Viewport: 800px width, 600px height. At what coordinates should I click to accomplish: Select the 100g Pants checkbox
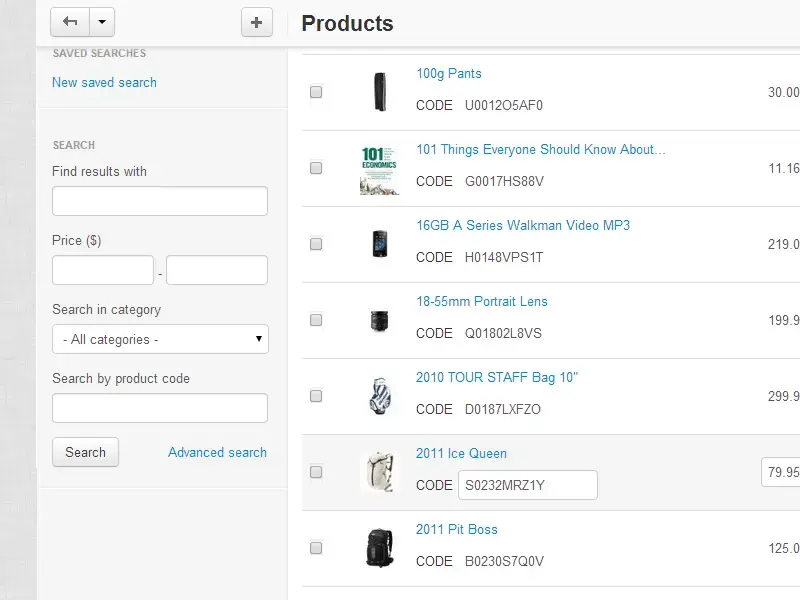coord(316,92)
